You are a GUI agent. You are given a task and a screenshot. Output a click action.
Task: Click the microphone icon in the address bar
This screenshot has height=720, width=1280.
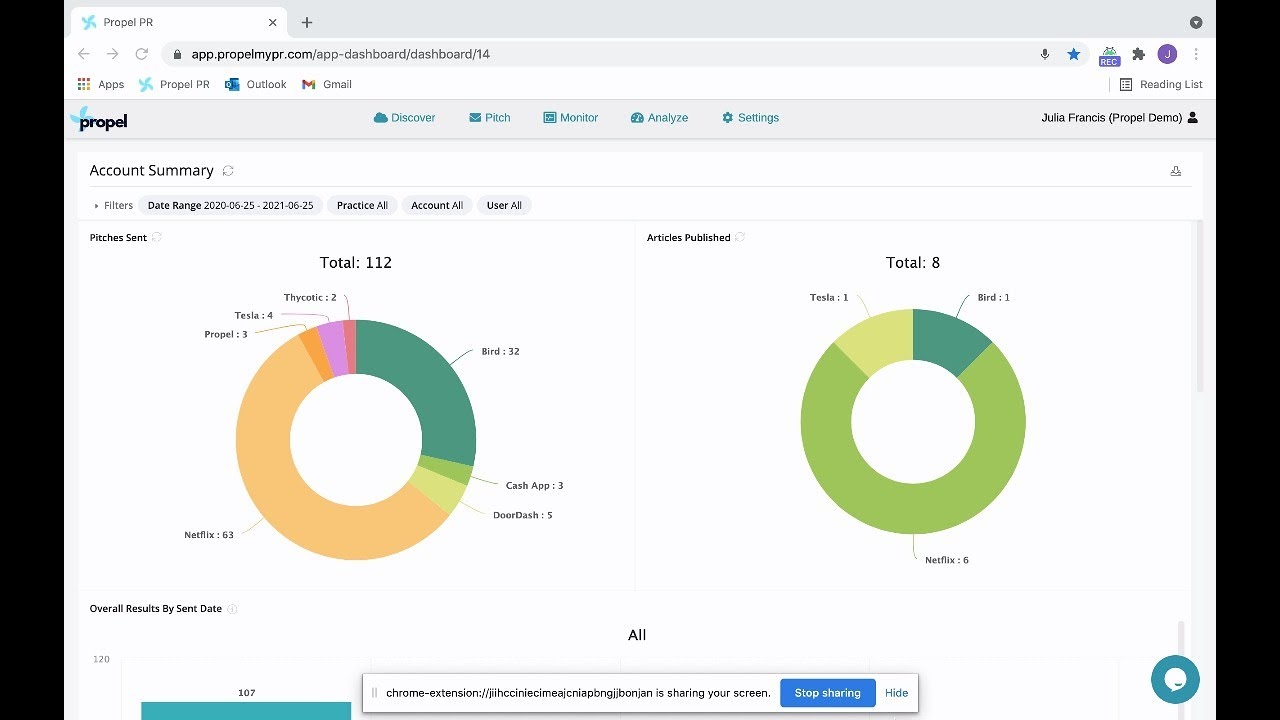1045,54
